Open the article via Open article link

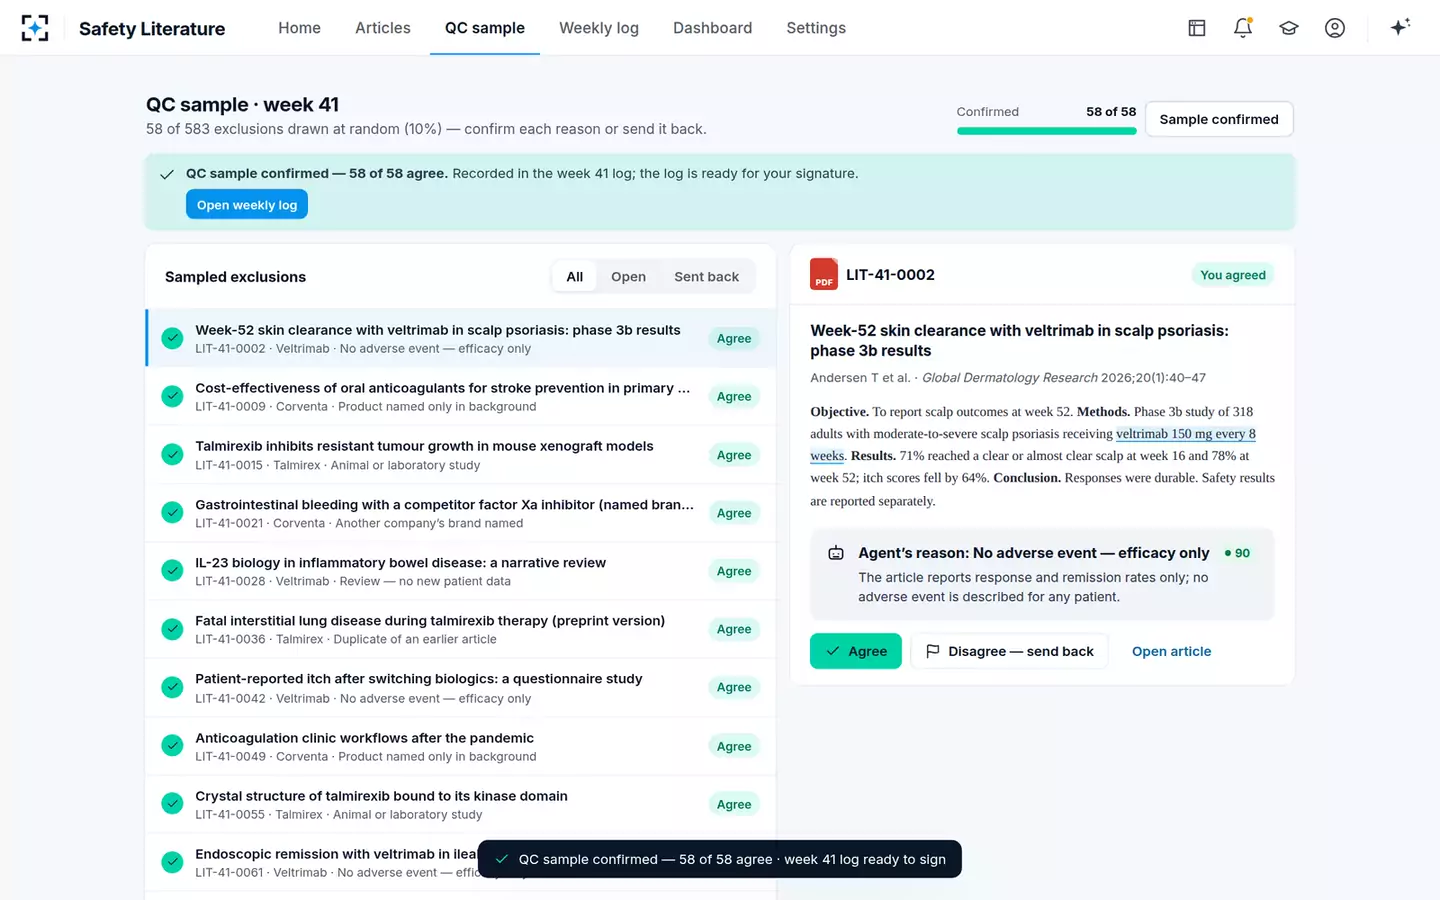click(x=1171, y=651)
